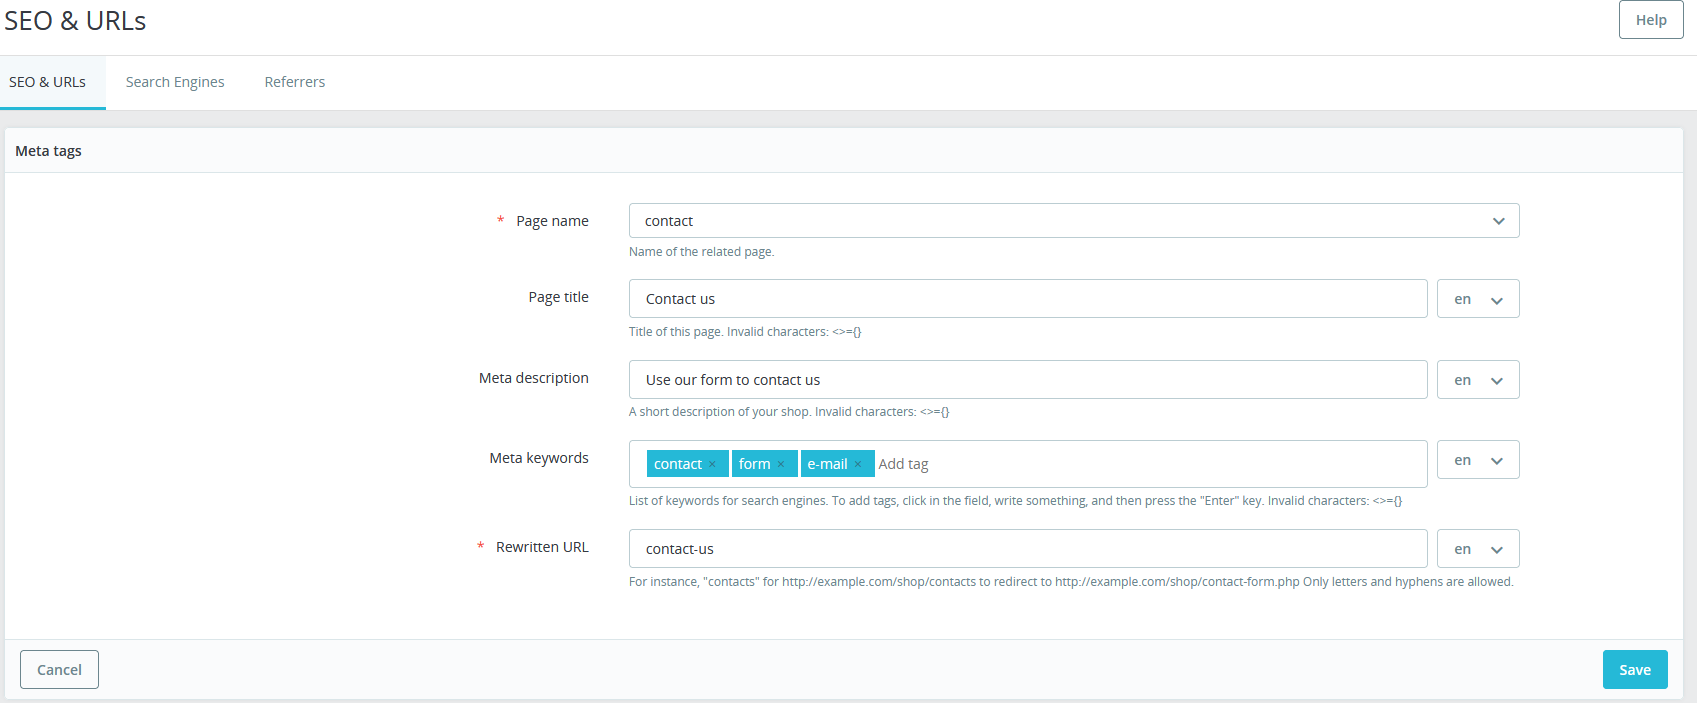Switch to the Search Engines tab
Image resolution: width=1697 pixels, height=703 pixels.
pyautogui.click(x=175, y=82)
